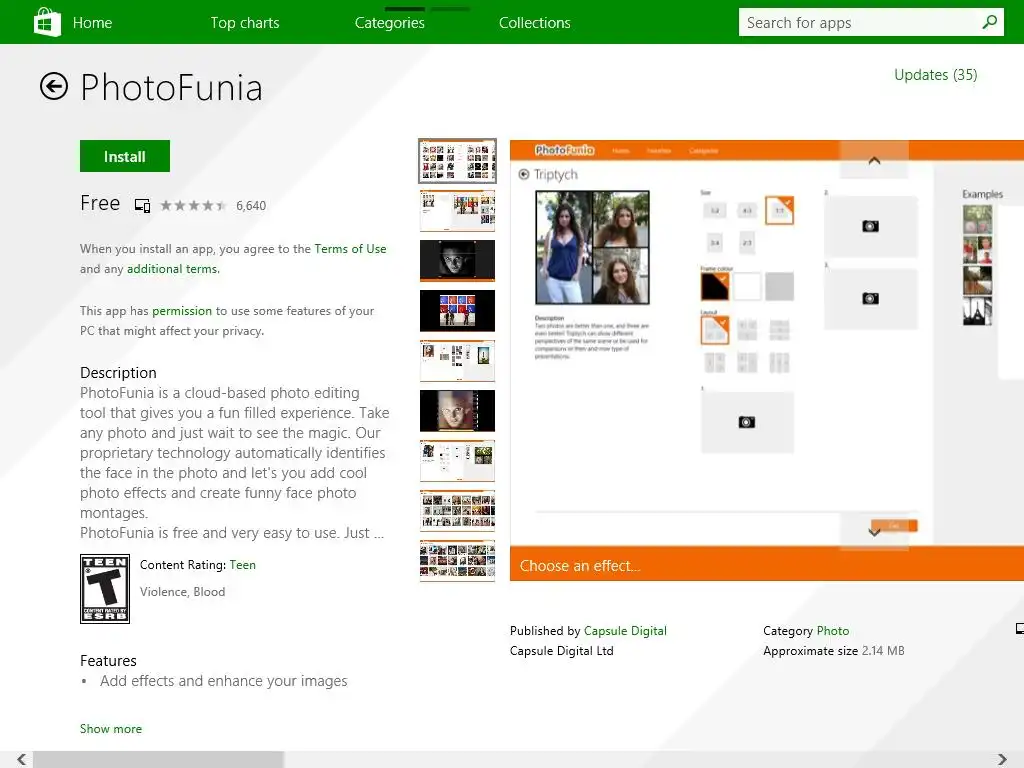1024x768 pixels.
Task: Open the Categories tab
Action: click(x=390, y=23)
